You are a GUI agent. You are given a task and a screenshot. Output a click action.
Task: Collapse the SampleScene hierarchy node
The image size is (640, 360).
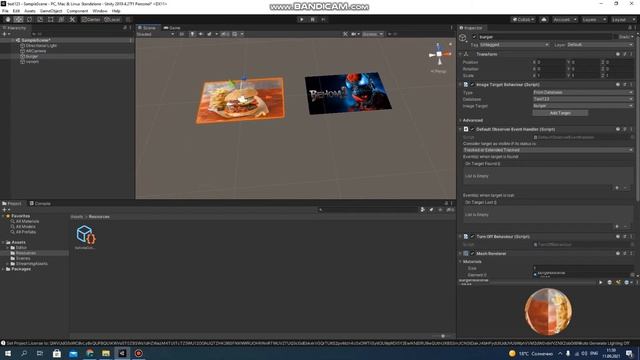(13, 40)
